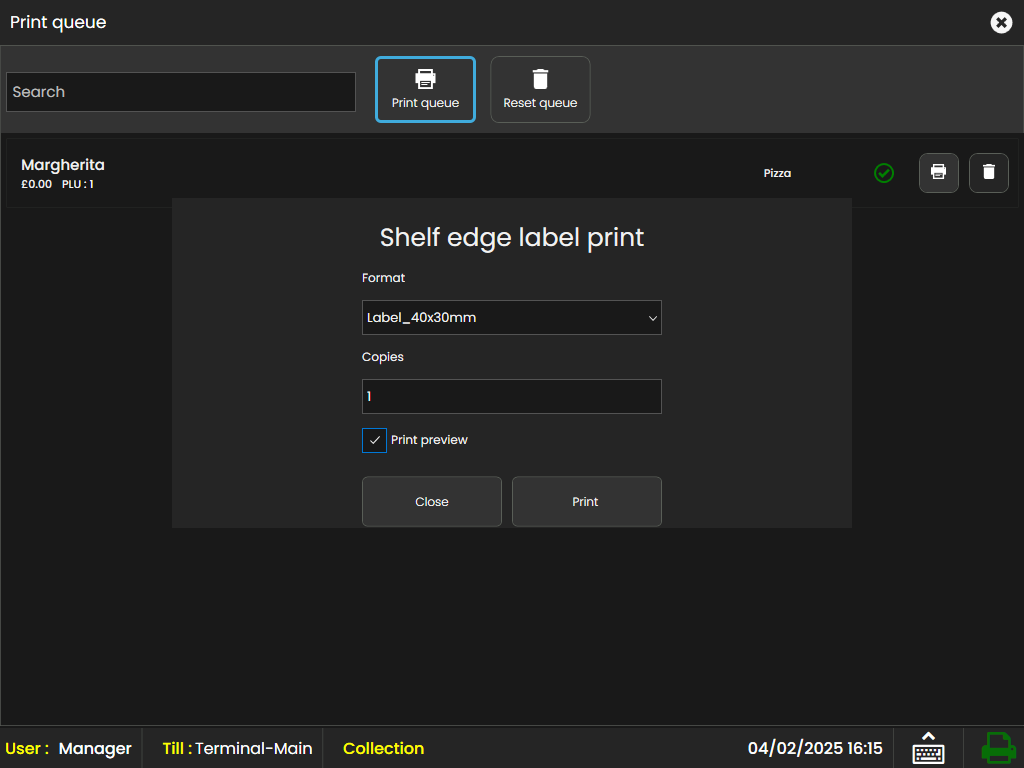This screenshot has height=768, width=1024.
Task: Click the Reset queue trash button
Action: pyautogui.click(x=540, y=90)
